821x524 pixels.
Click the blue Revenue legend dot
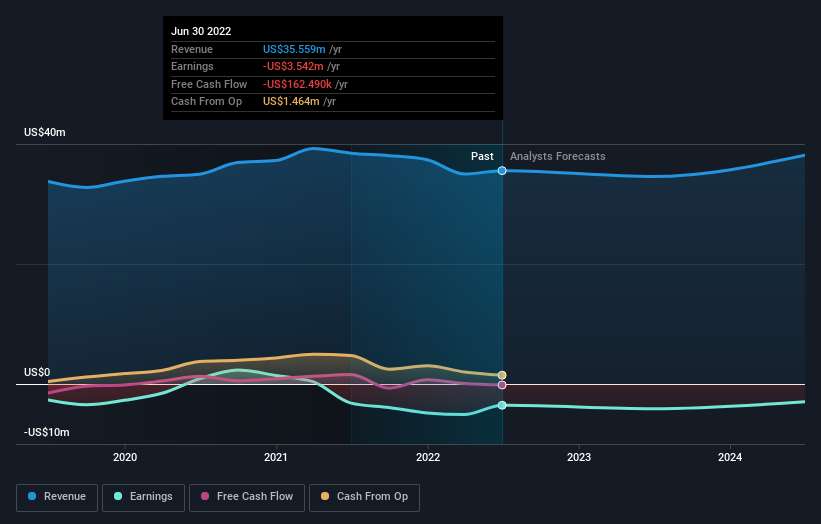32,496
